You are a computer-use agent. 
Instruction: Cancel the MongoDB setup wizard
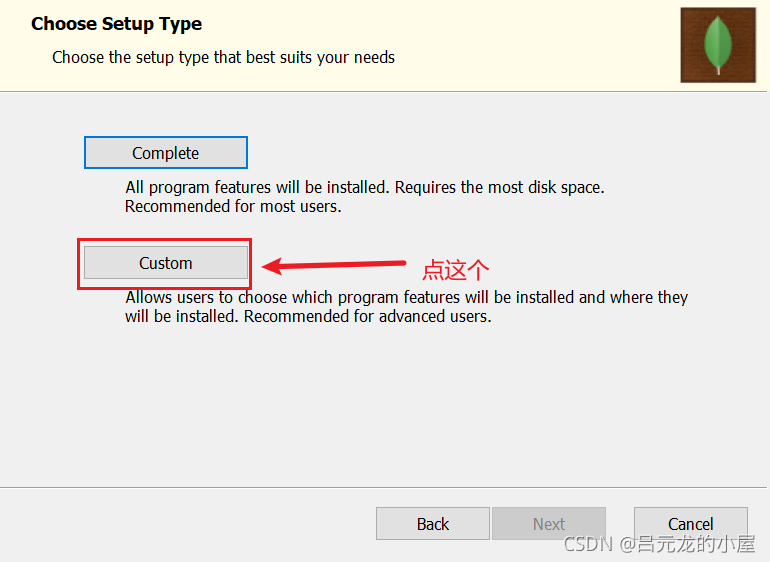point(690,524)
